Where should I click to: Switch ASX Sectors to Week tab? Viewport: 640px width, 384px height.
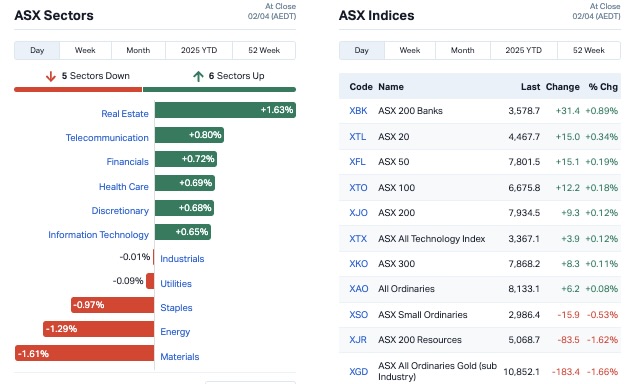[85, 51]
